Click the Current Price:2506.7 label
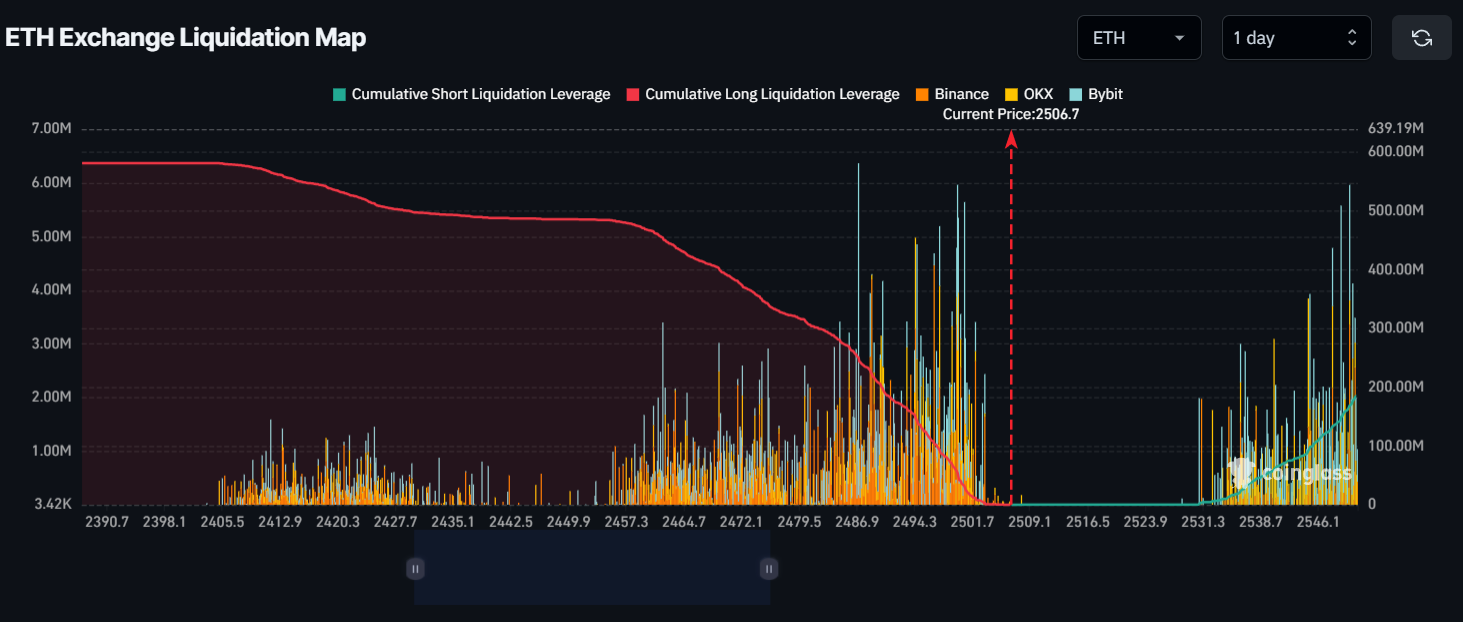 (x=1011, y=114)
